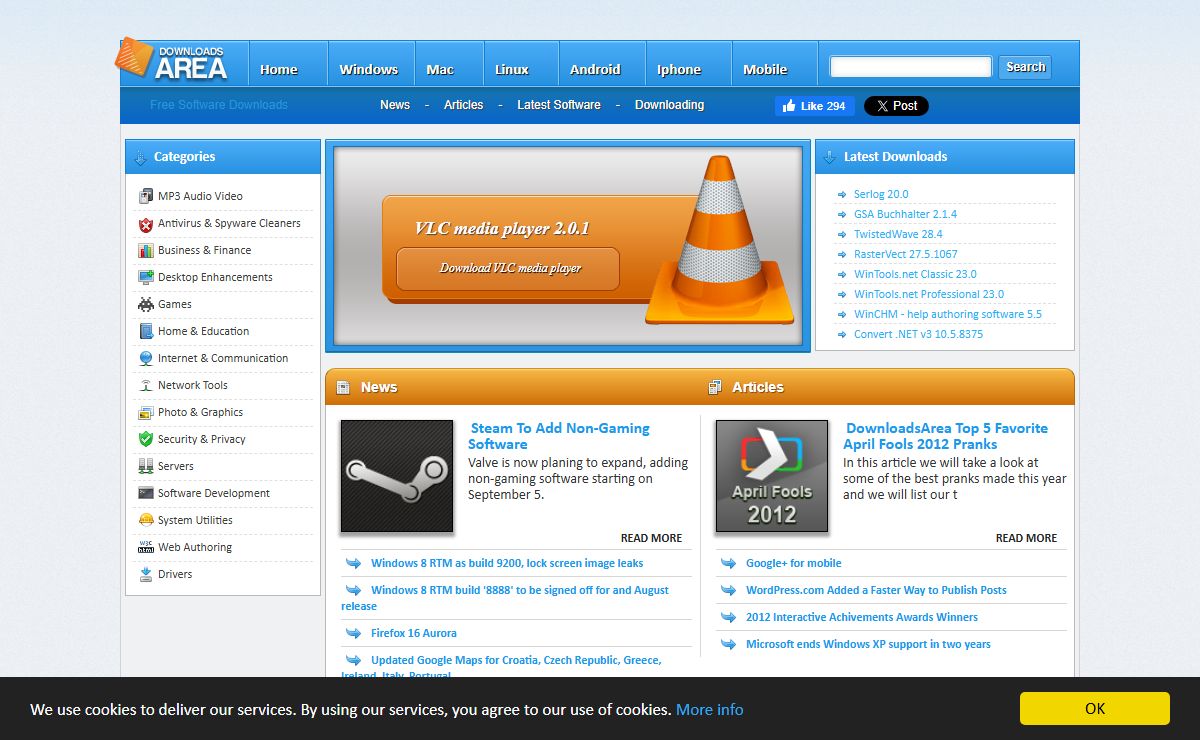The width and height of the screenshot is (1200, 740).
Task: Open the Latest Software submenu link
Action: (559, 105)
